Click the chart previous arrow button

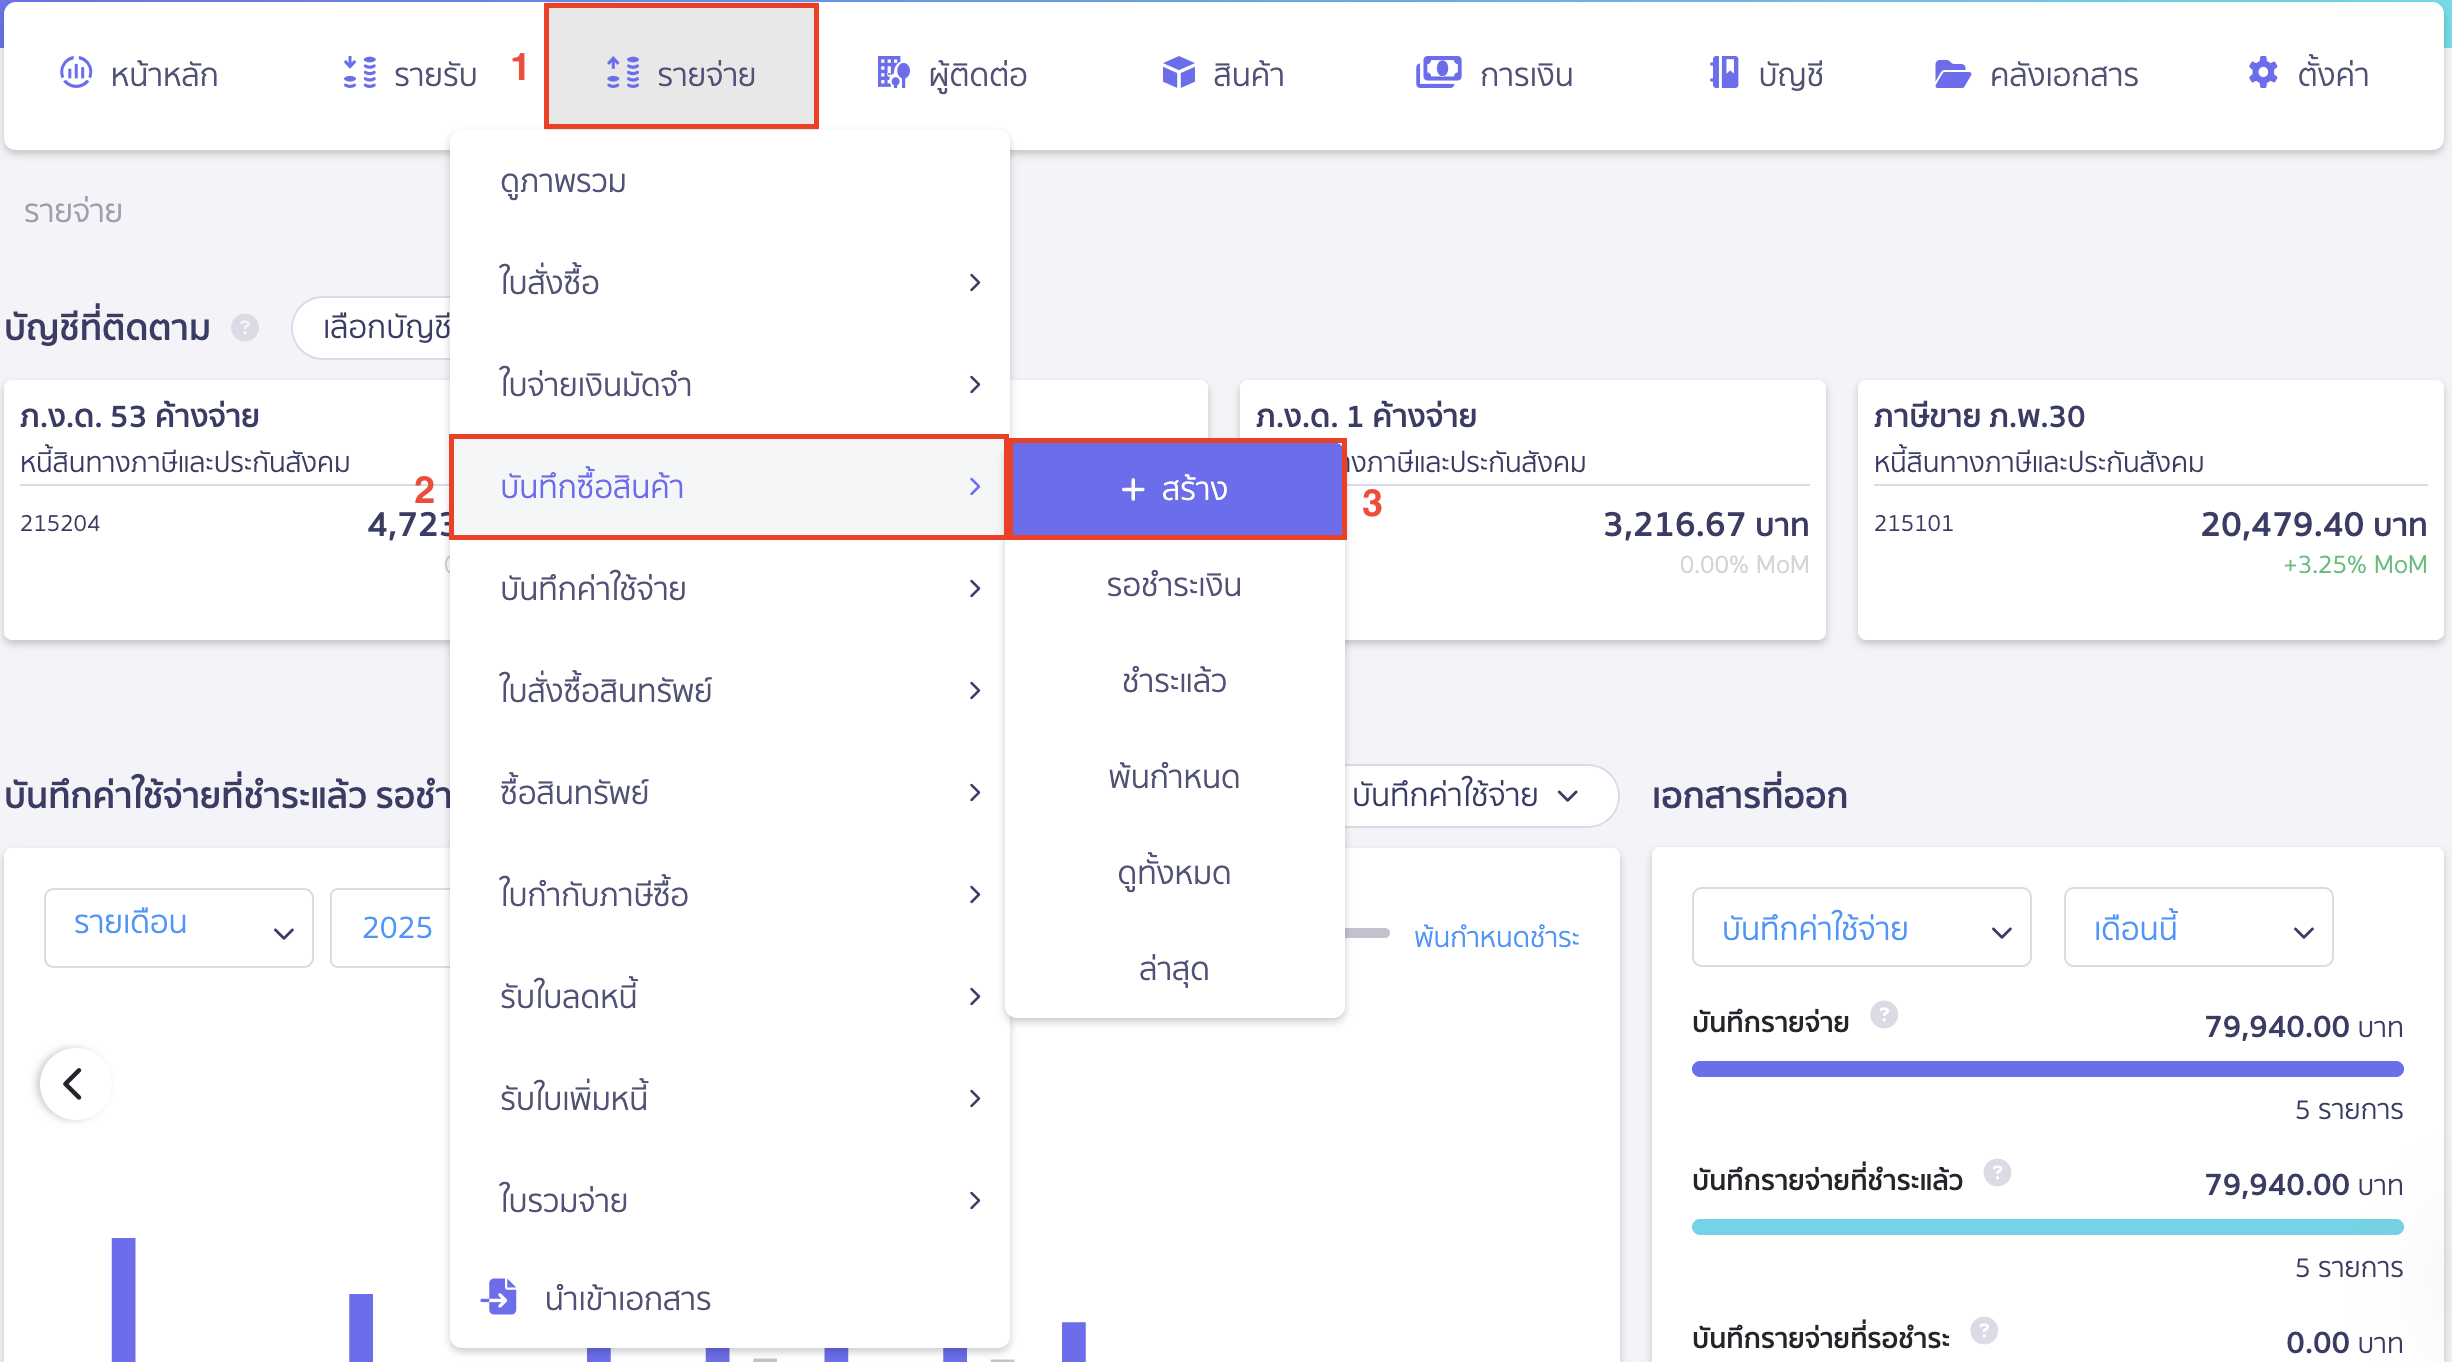[x=74, y=1083]
